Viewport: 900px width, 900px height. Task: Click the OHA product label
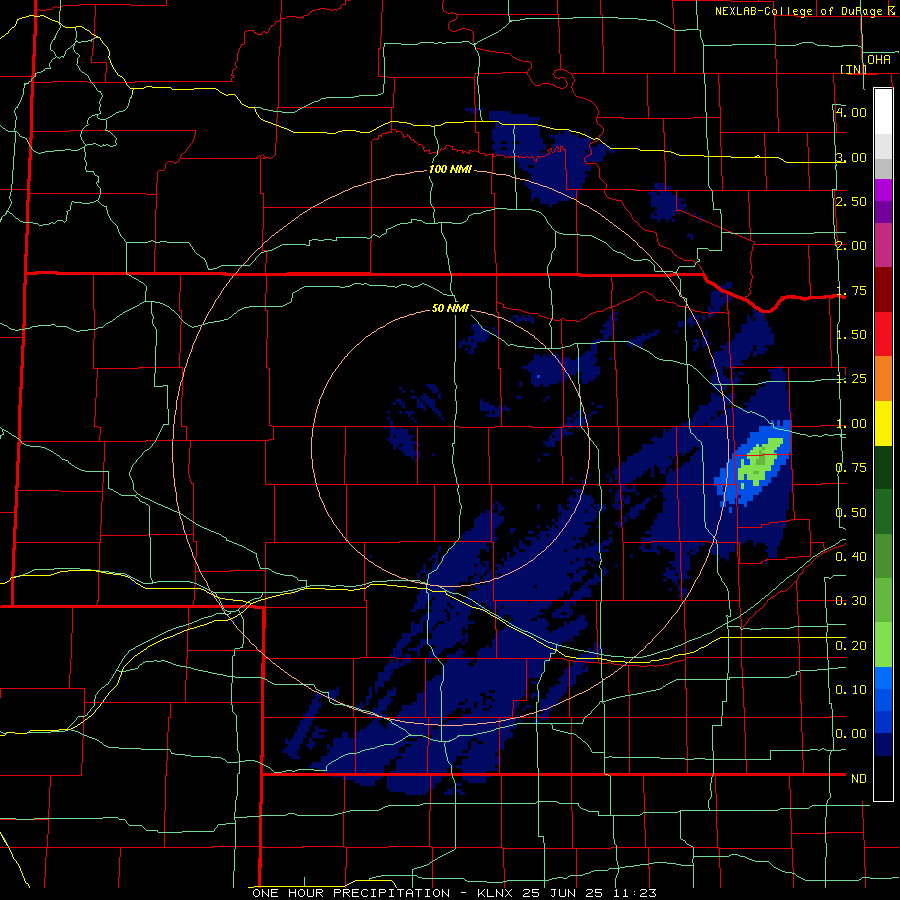tap(879, 60)
